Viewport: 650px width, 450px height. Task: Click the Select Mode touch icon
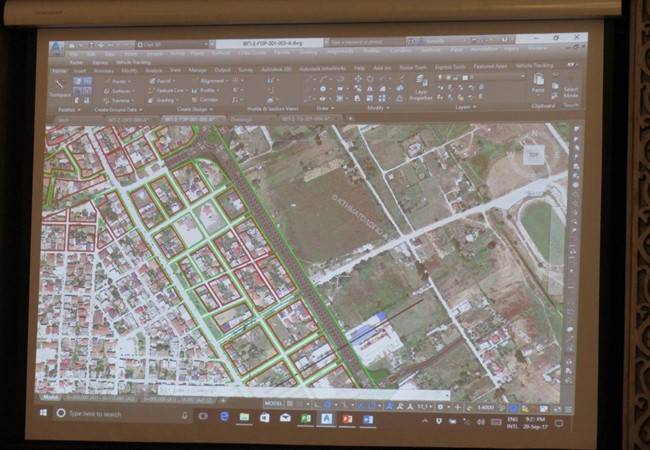[571, 88]
